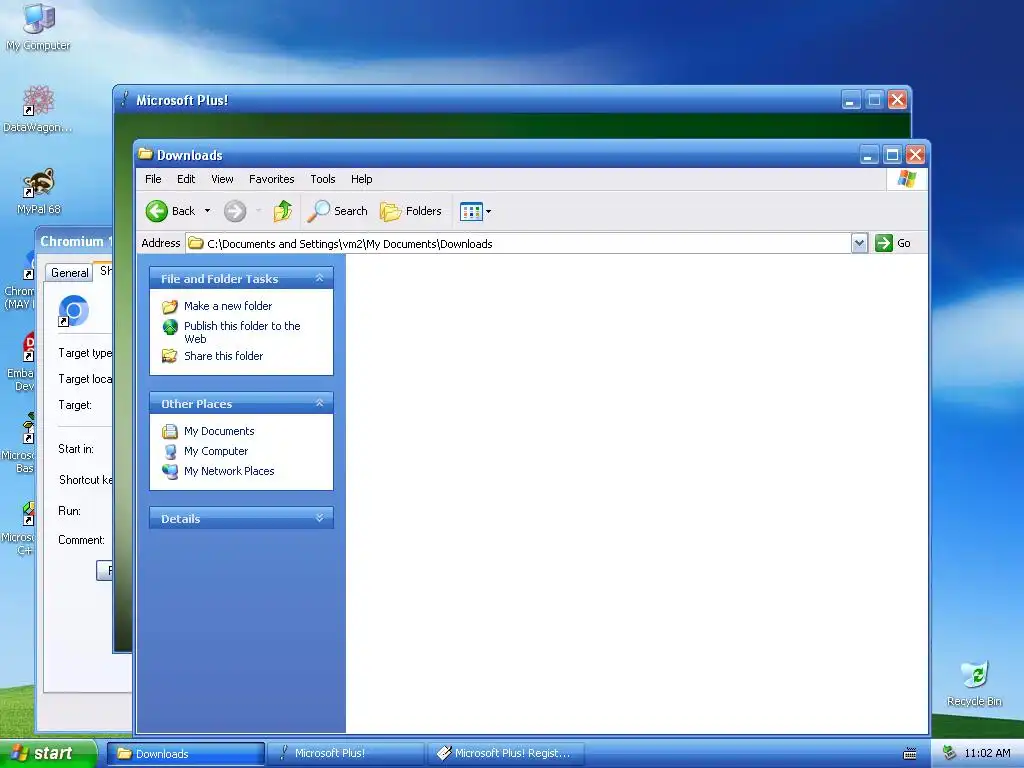This screenshot has height=768, width=1024.
Task: Open the Views button menu
Action: click(x=475, y=211)
